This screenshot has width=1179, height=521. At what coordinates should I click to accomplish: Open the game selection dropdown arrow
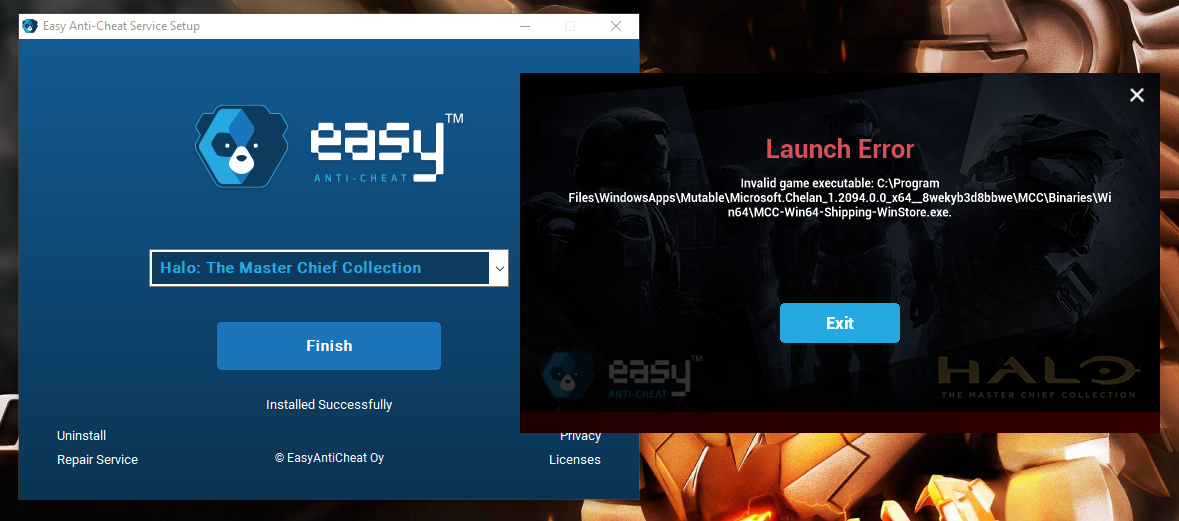click(499, 268)
